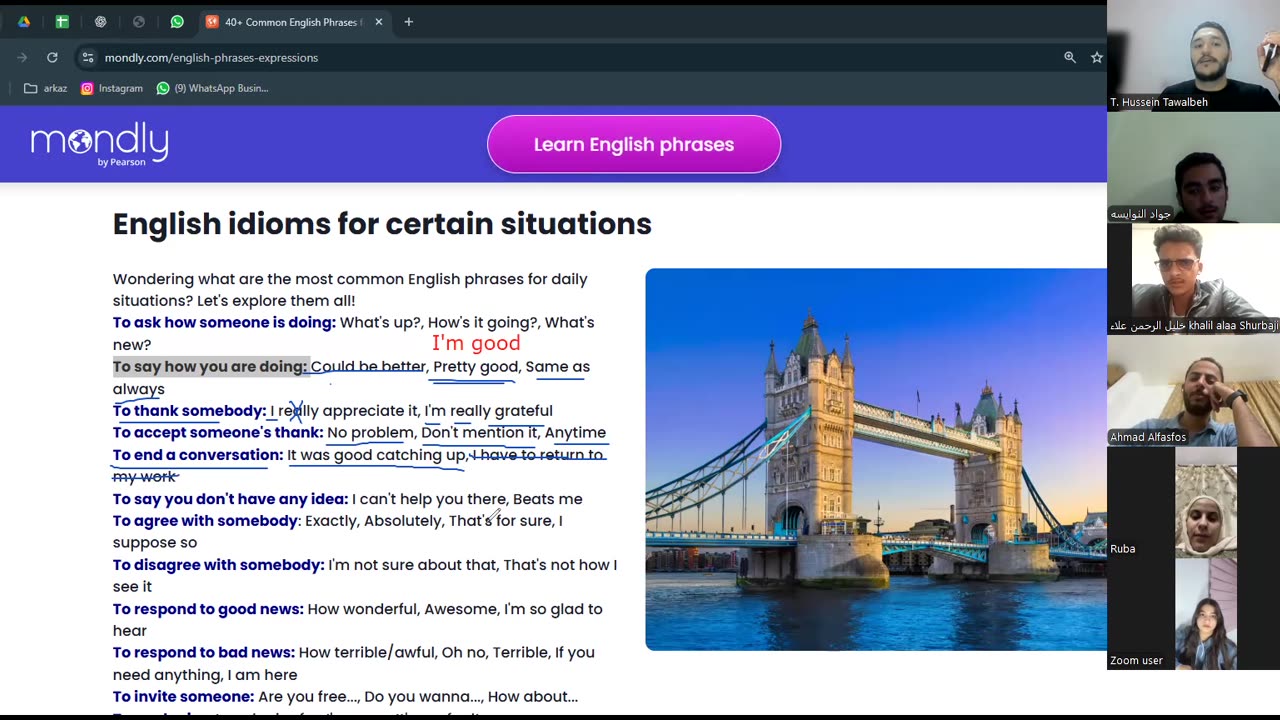Go forward in browser history
Image resolution: width=1280 pixels, height=720 pixels.
22,58
